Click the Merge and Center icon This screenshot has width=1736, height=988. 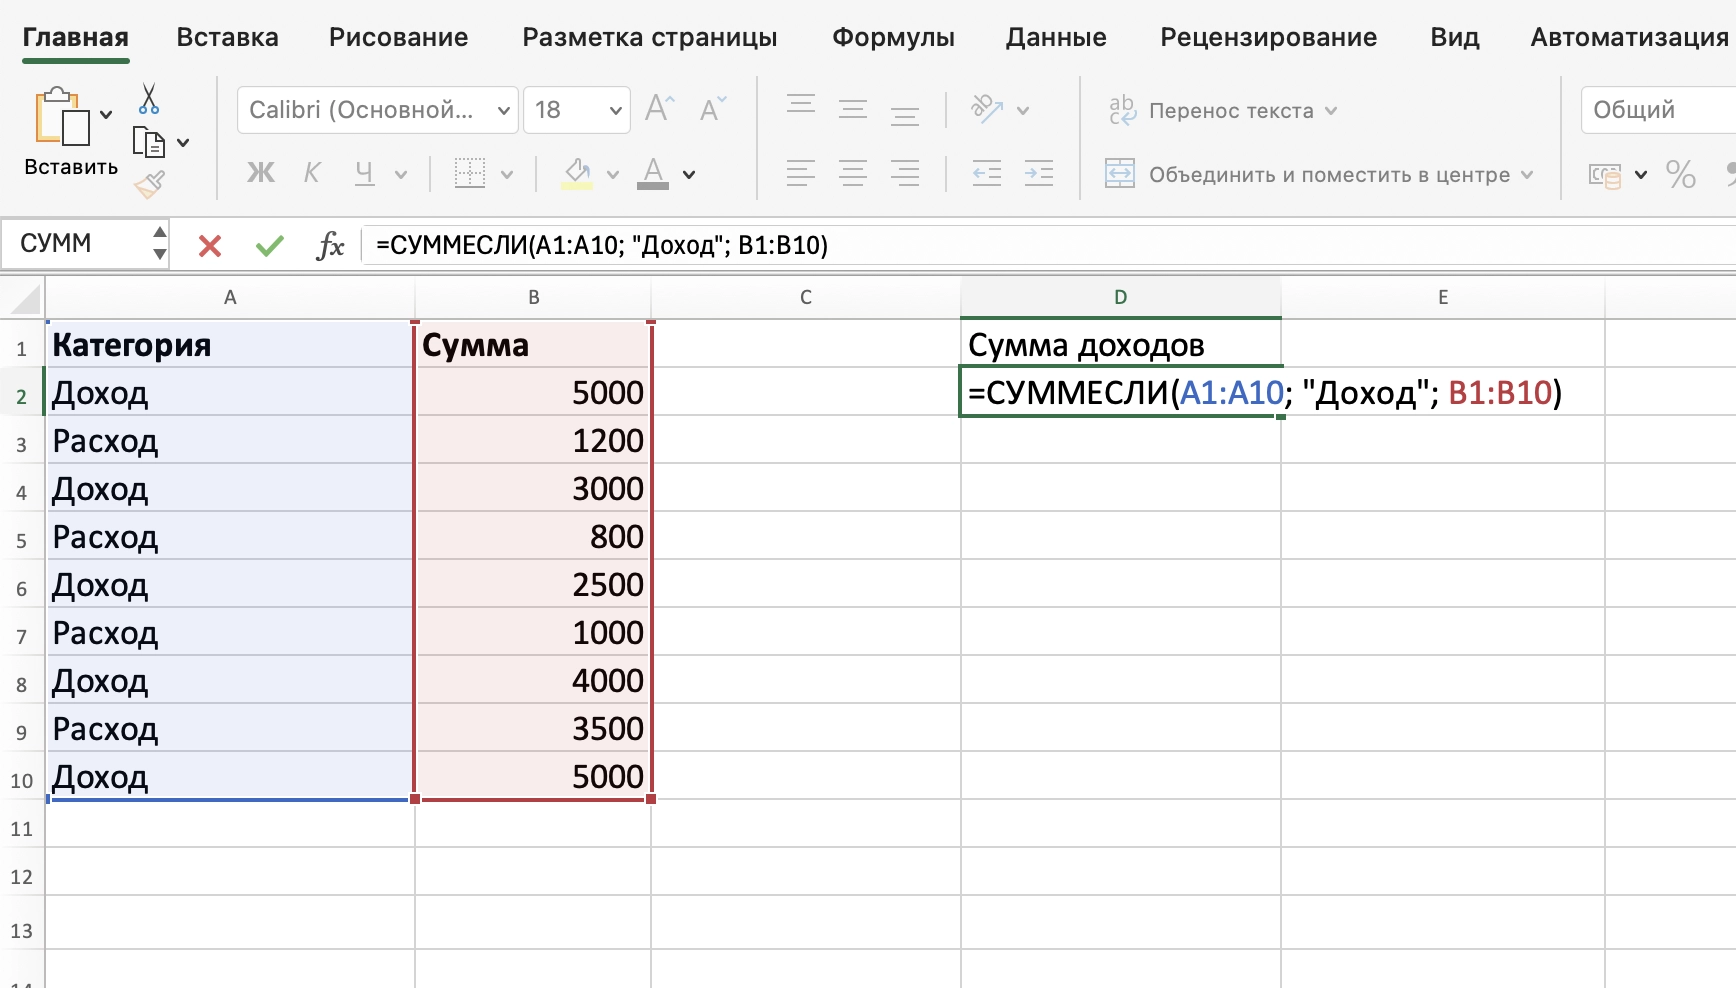tap(1121, 174)
